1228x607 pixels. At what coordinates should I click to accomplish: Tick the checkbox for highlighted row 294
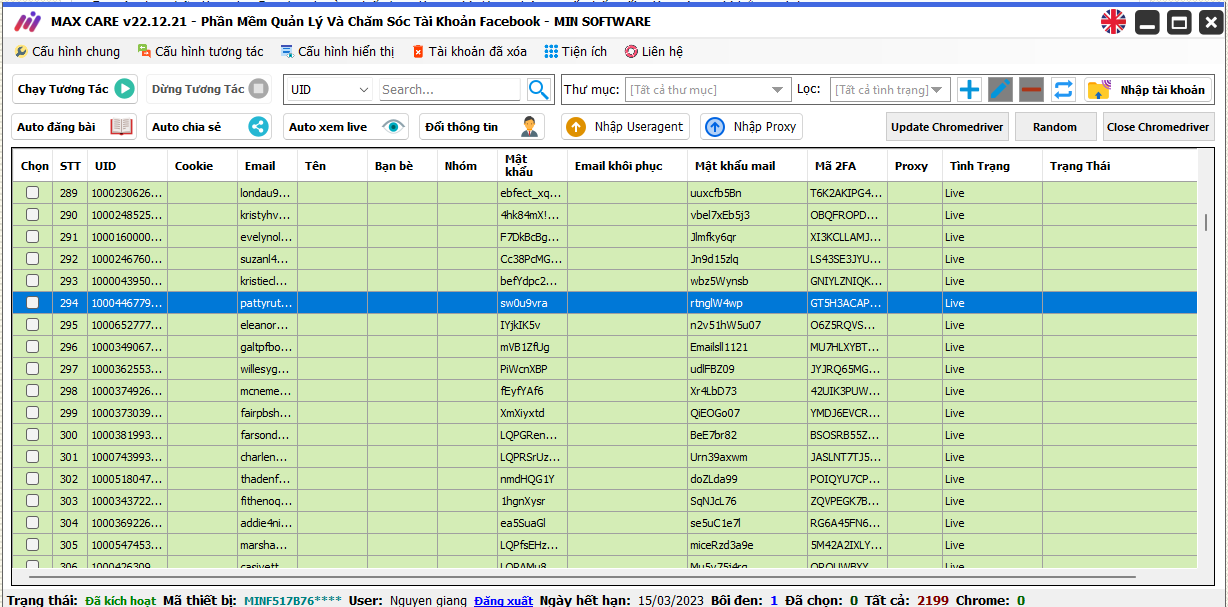pyautogui.click(x=33, y=303)
